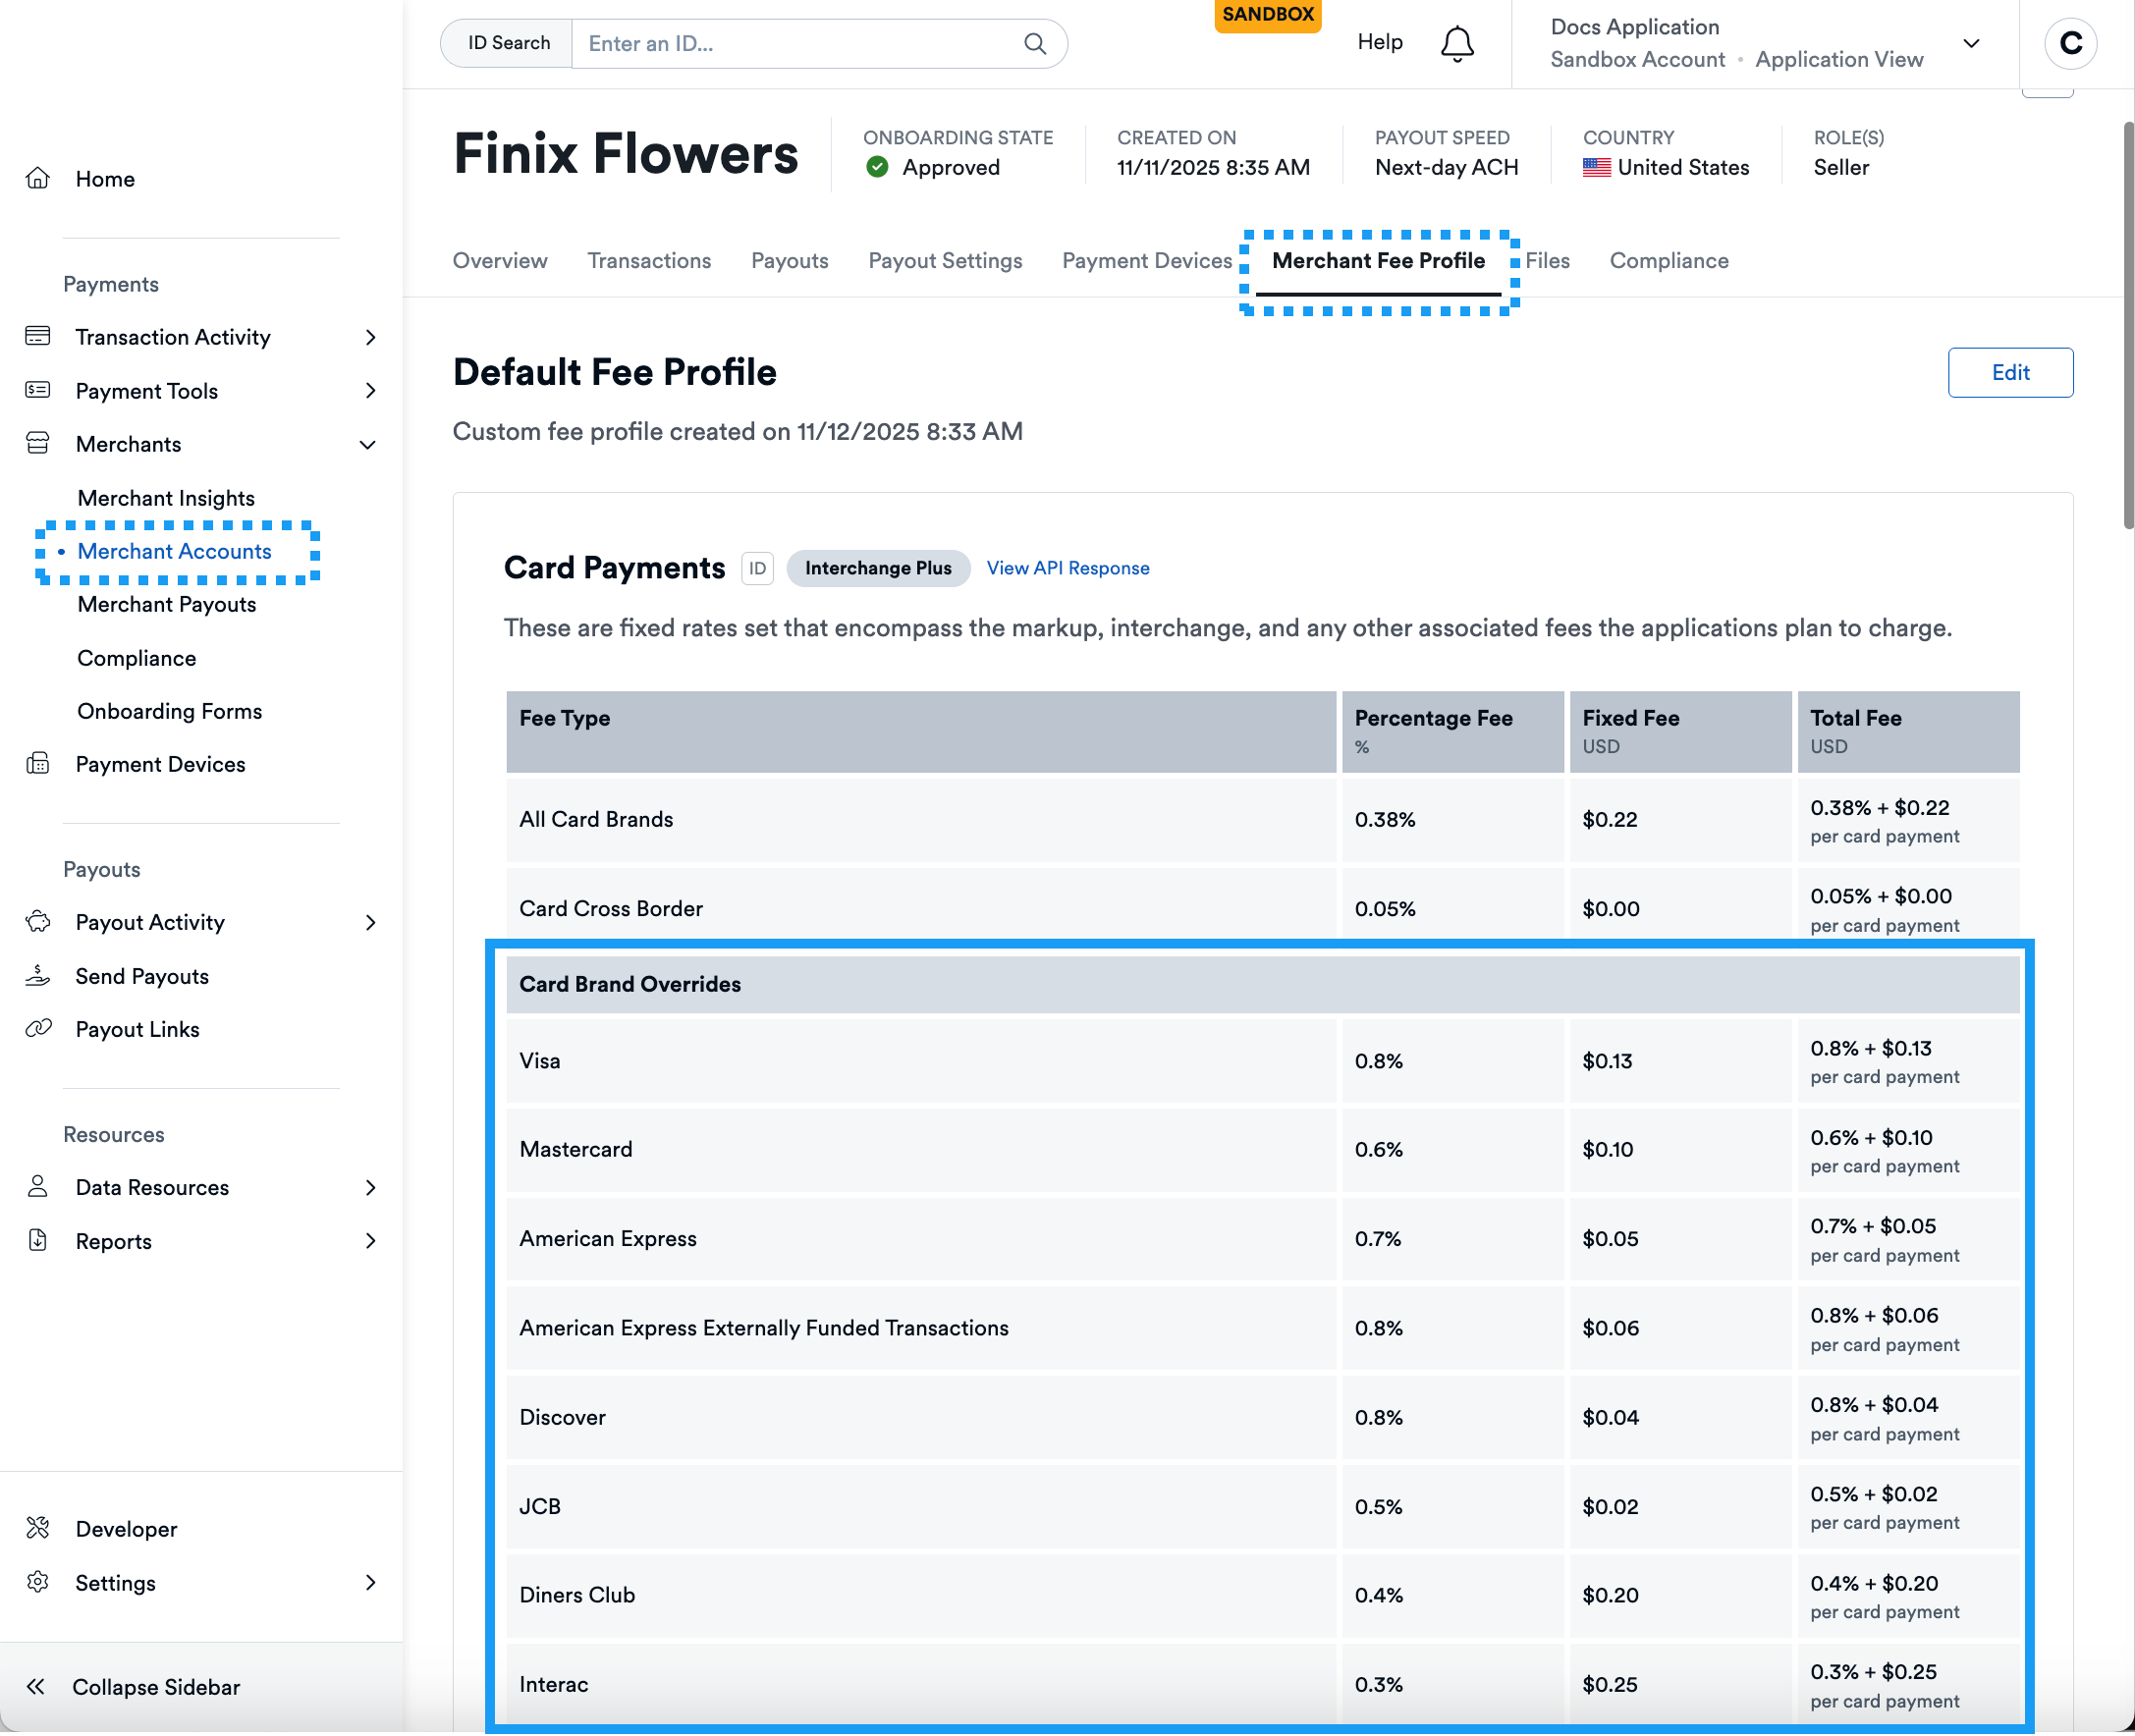This screenshot has width=2135, height=1736.
Task: Switch to the Transactions tab
Action: point(648,260)
